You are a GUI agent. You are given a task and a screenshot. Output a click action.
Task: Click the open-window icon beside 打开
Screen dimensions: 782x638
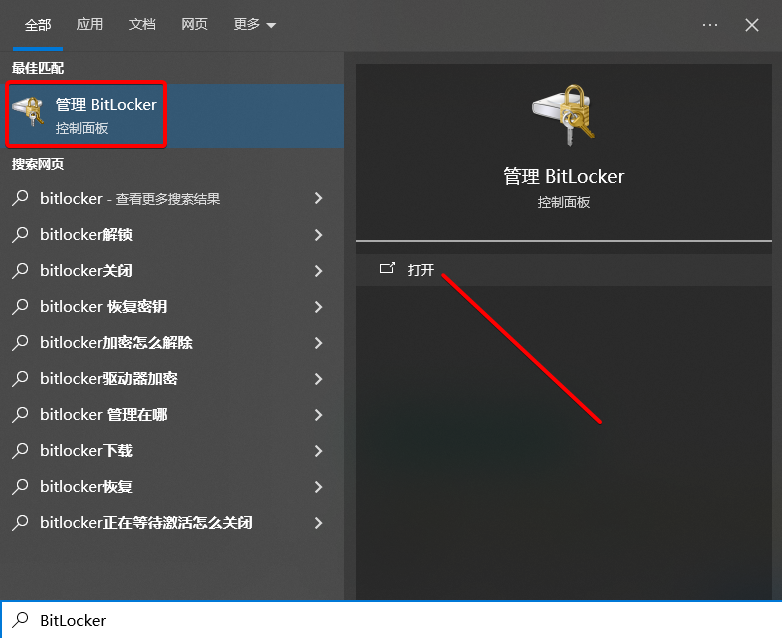[x=387, y=268]
